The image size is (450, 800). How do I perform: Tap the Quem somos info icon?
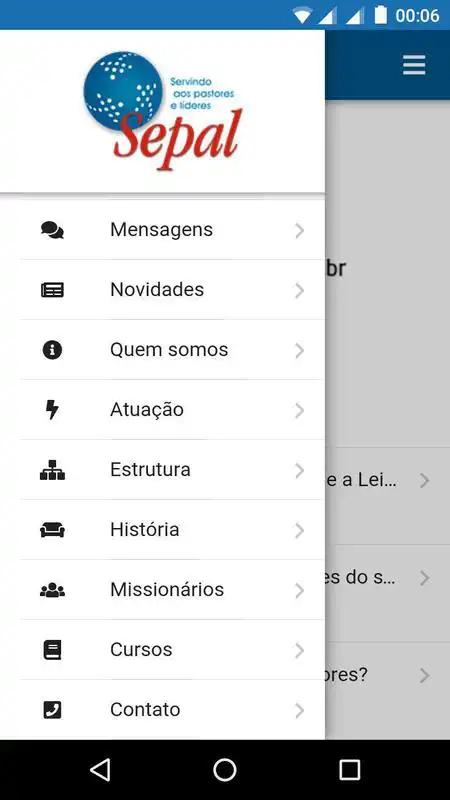click(x=52, y=350)
